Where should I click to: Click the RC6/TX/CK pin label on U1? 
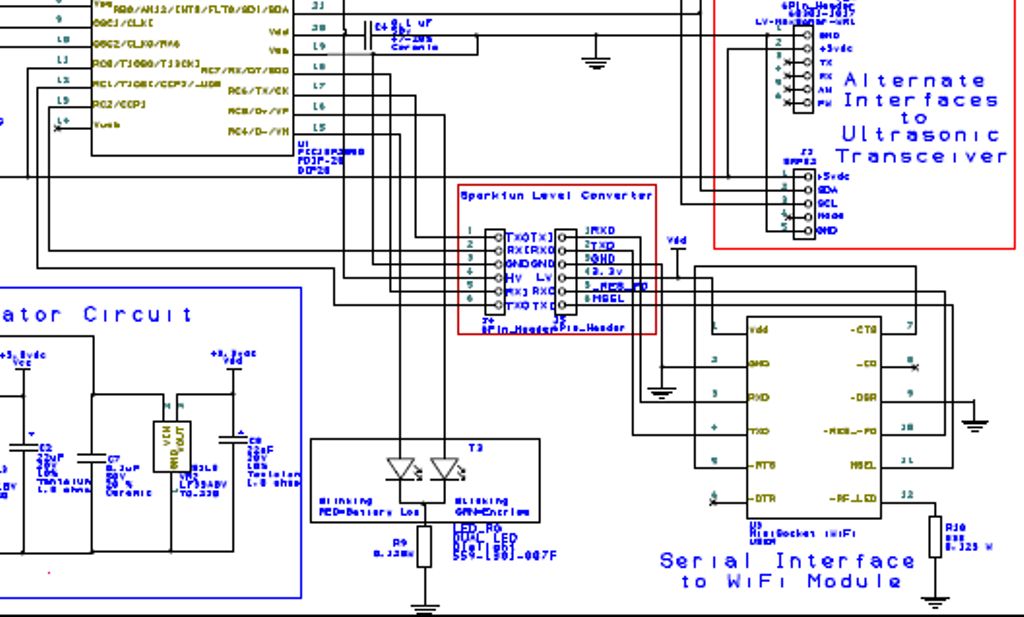pos(258,90)
